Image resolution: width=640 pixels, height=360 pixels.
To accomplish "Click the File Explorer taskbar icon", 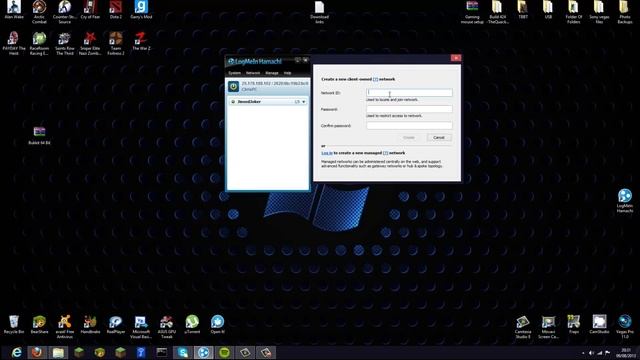I will [58, 352].
